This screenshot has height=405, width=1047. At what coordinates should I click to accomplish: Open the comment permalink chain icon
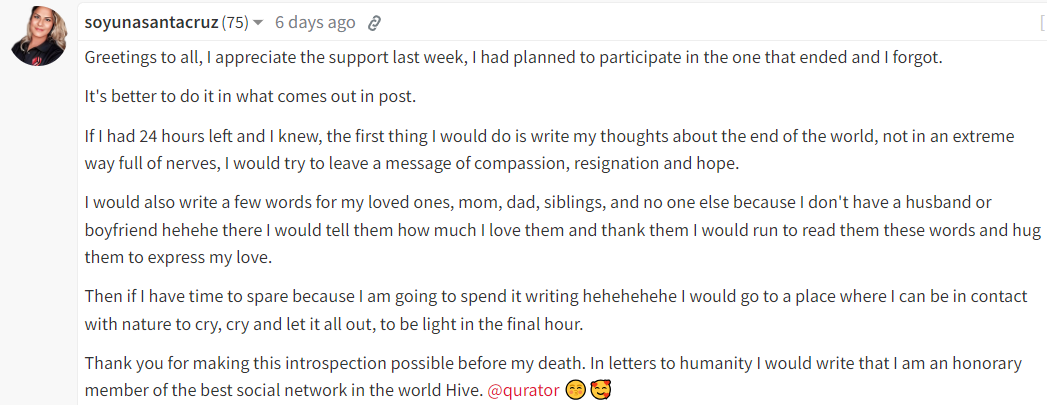tap(375, 23)
